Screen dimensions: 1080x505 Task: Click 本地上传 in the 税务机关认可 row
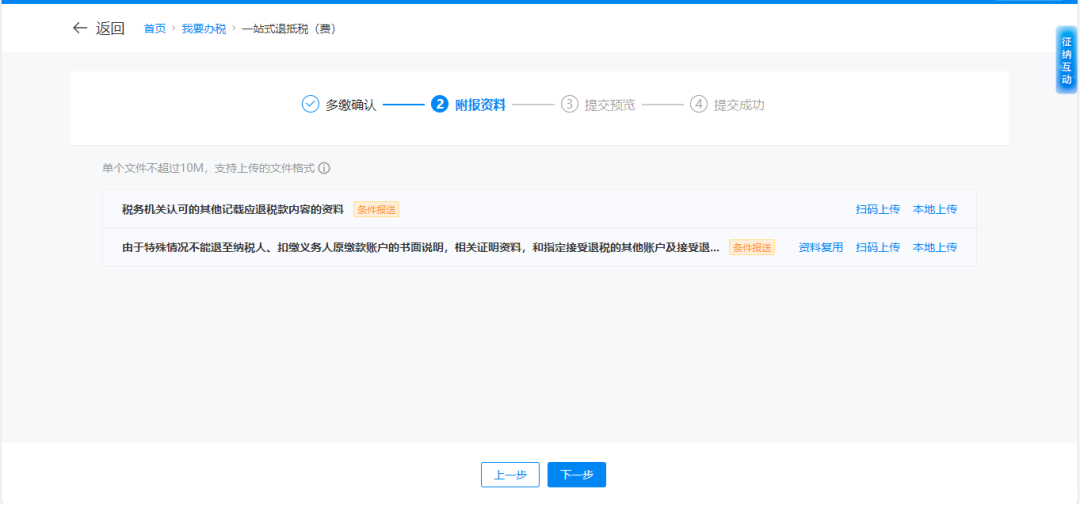tap(935, 209)
